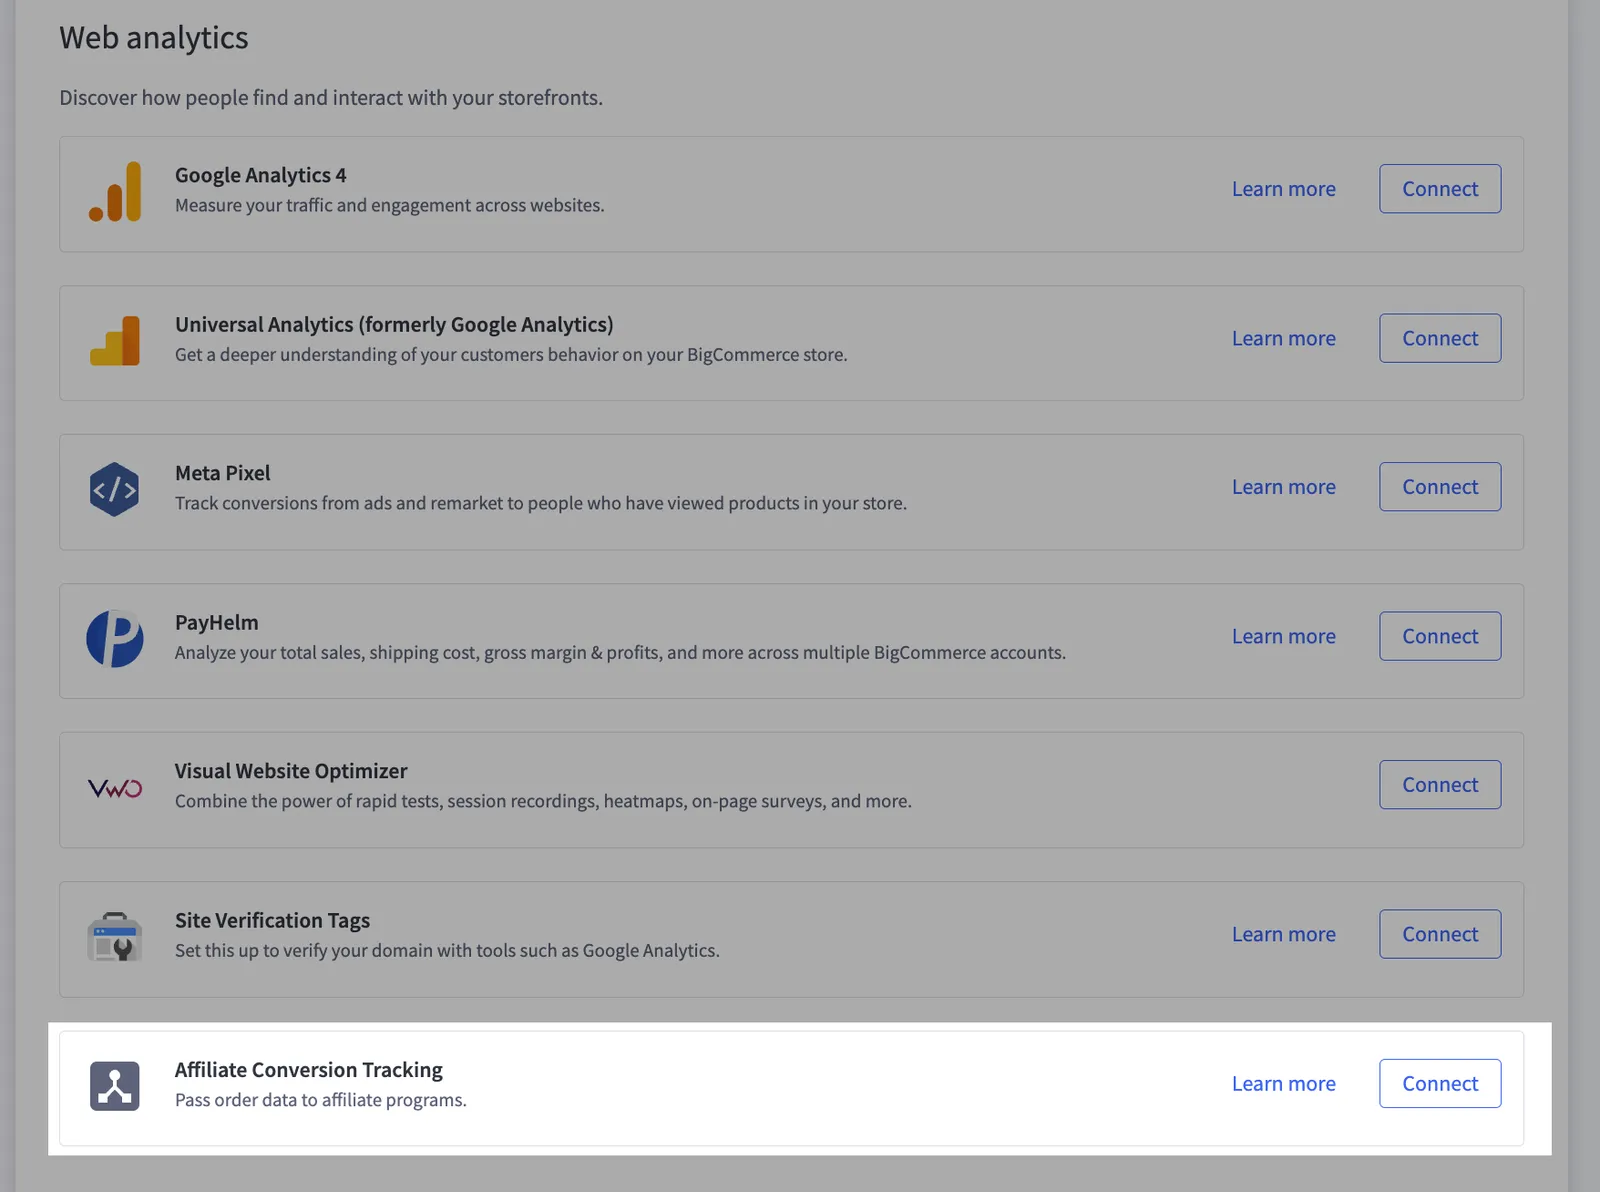The image size is (1600, 1192).
Task: Open Learn more for Meta Pixel
Action: coord(1284,487)
